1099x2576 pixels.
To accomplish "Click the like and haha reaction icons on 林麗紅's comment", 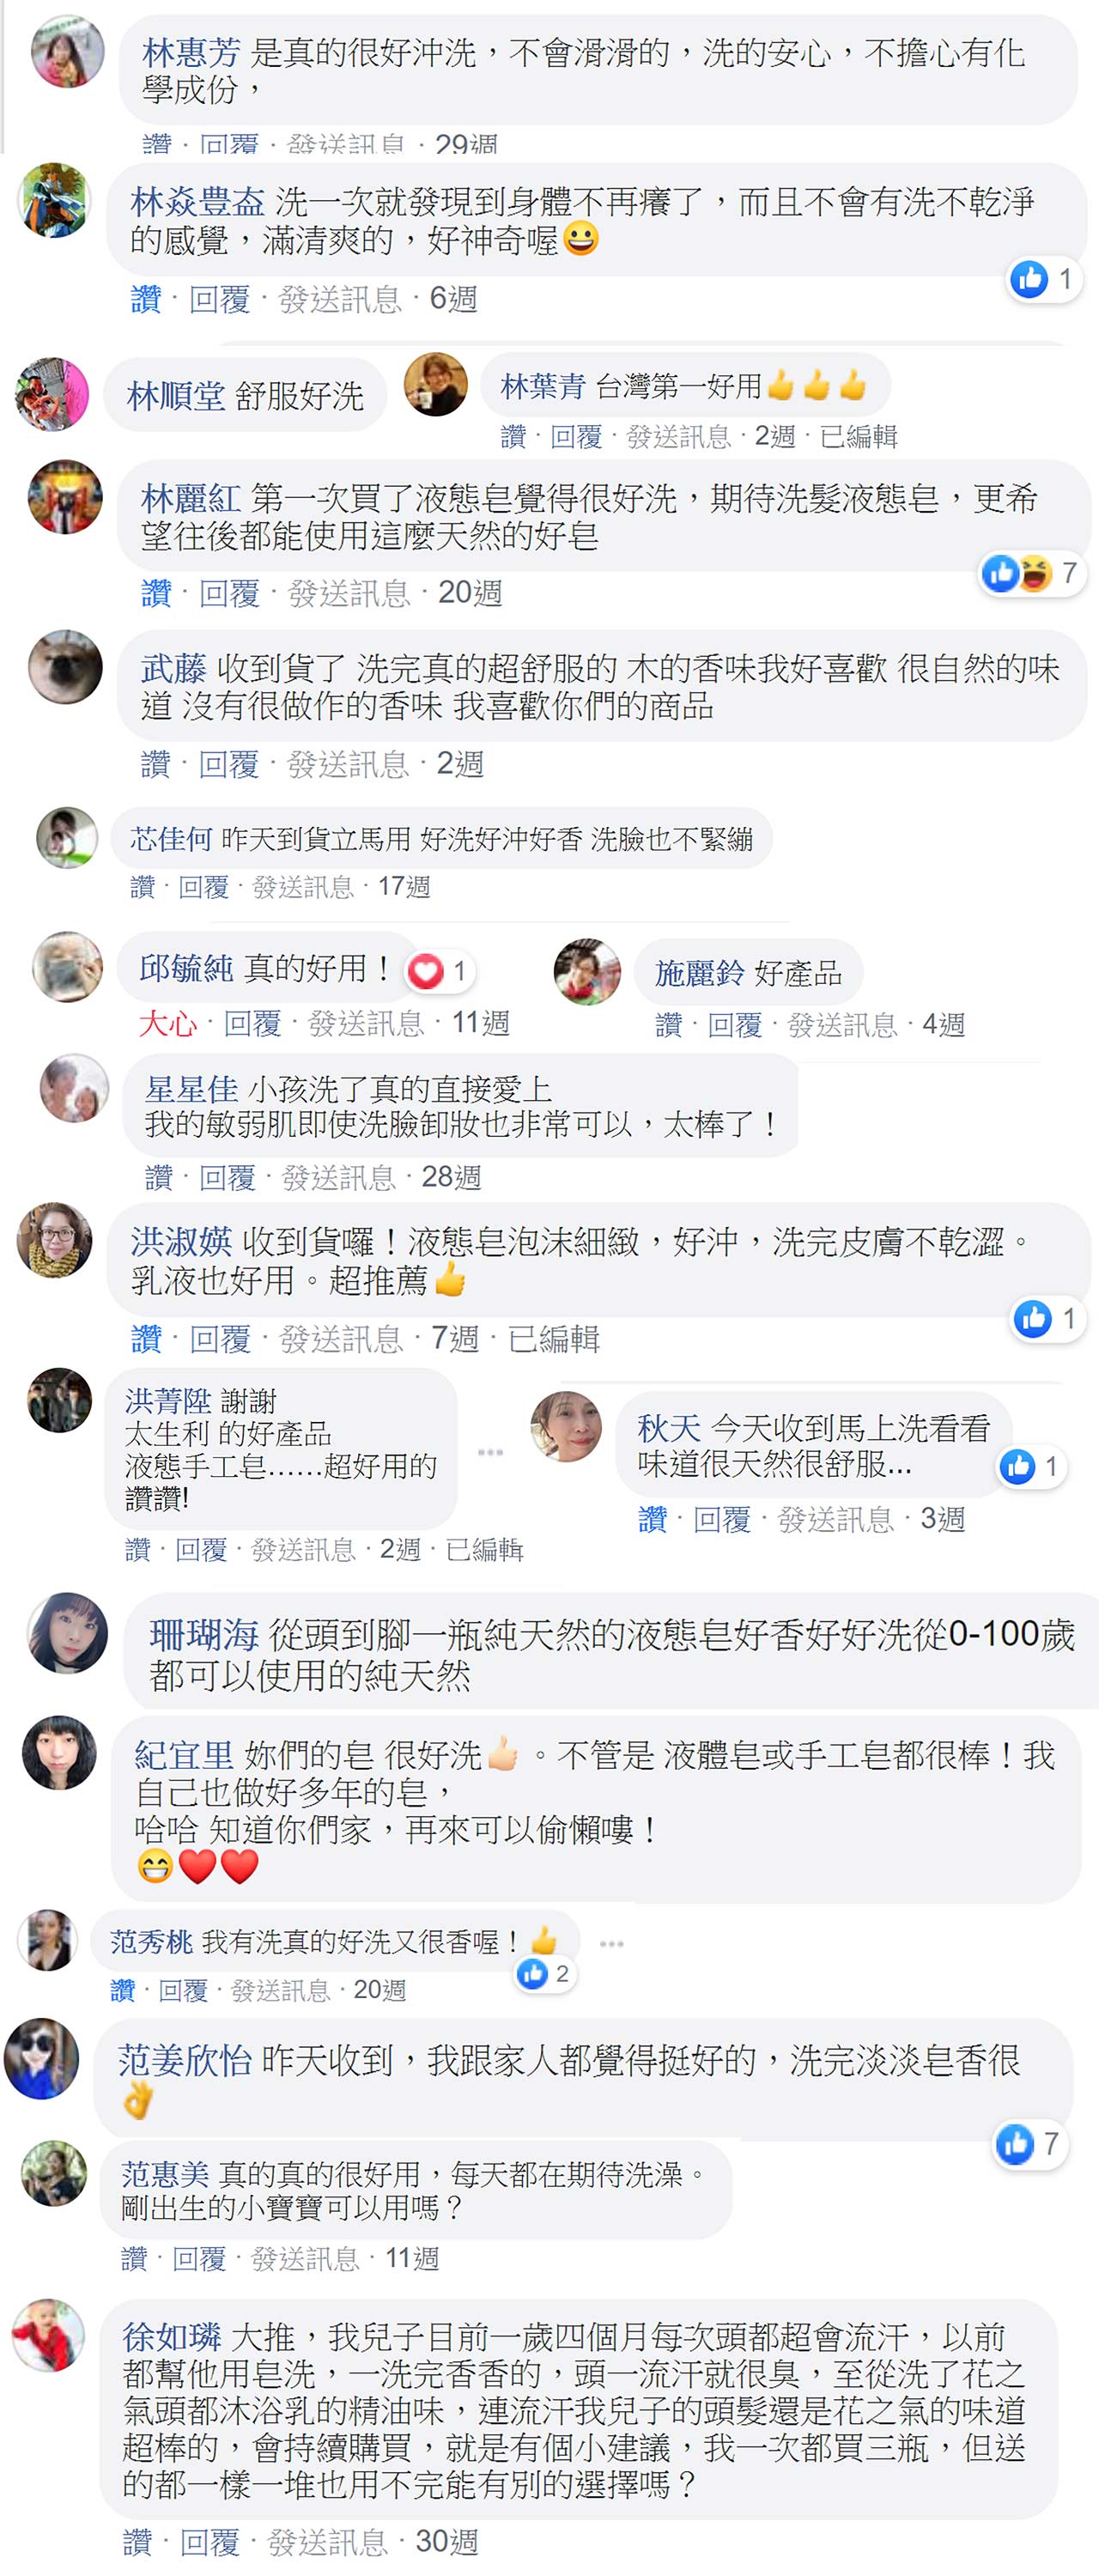I will pos(1016,573).
